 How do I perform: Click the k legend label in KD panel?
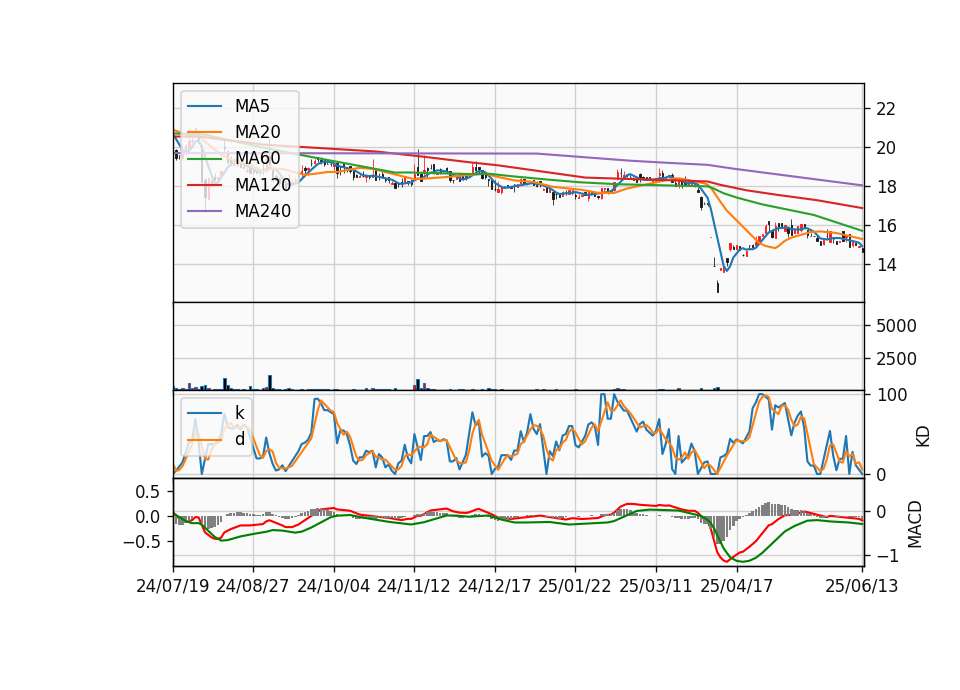[x=239, y=413]
